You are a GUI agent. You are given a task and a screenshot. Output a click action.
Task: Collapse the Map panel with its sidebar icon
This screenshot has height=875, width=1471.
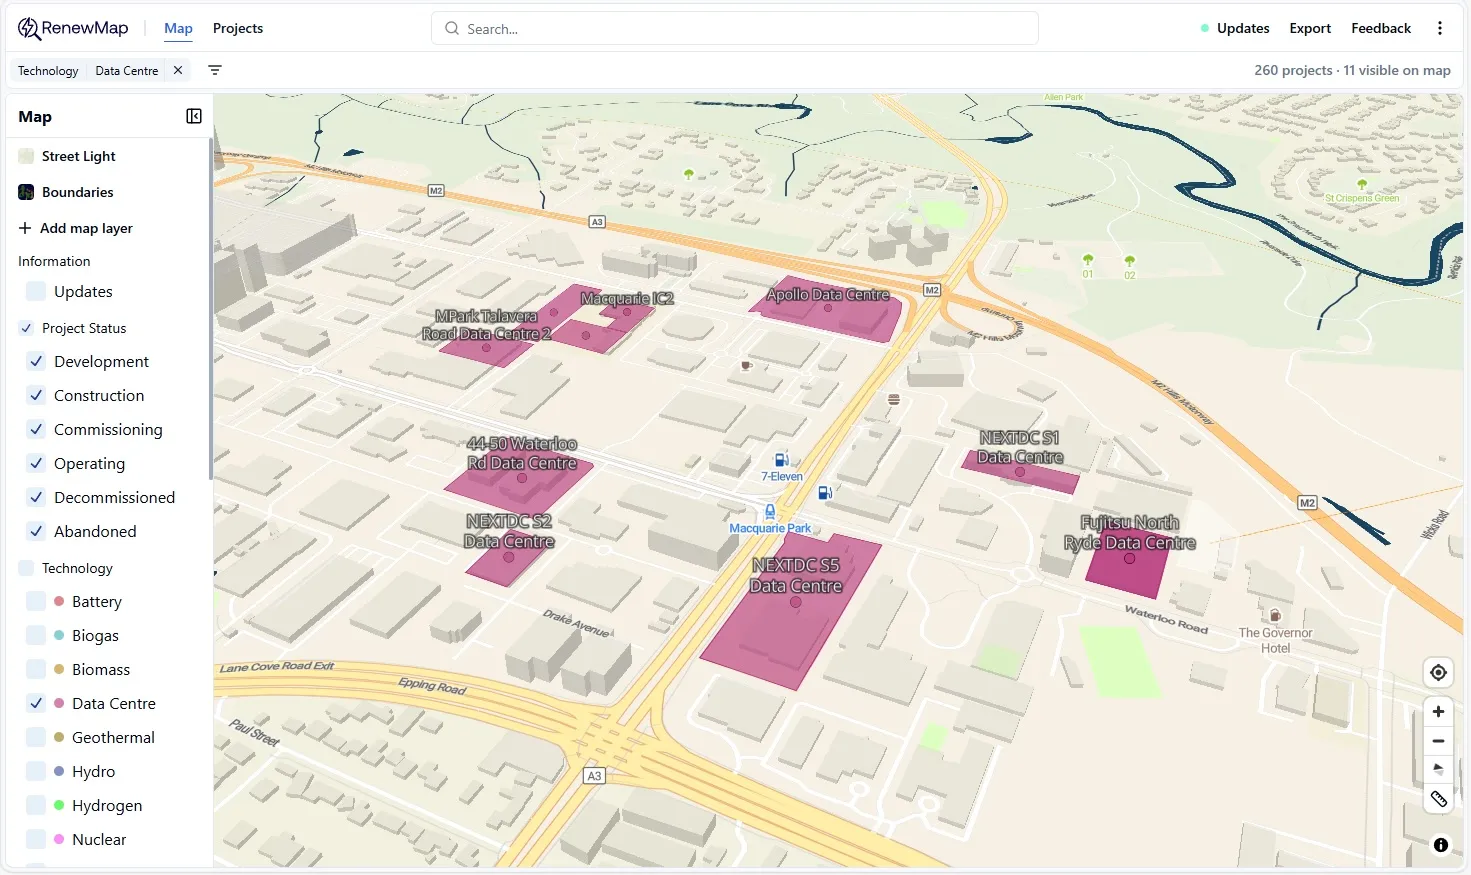[193, 116]
